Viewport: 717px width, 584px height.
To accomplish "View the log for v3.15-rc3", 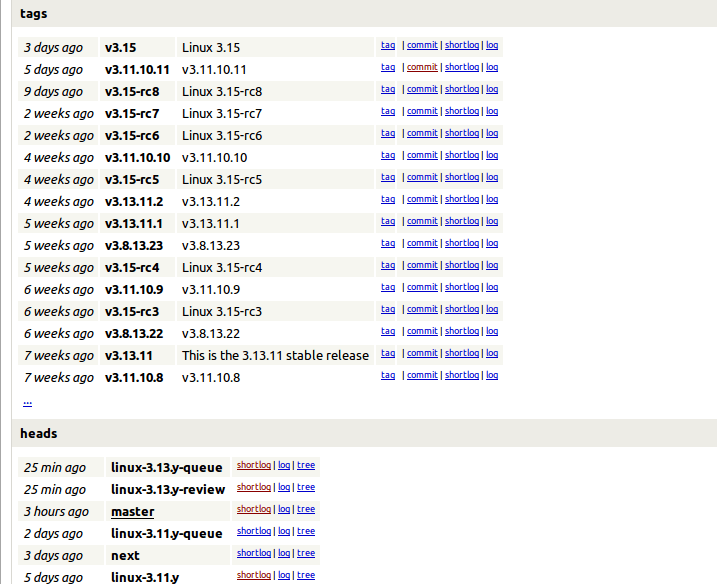I will tap(492, 309).
